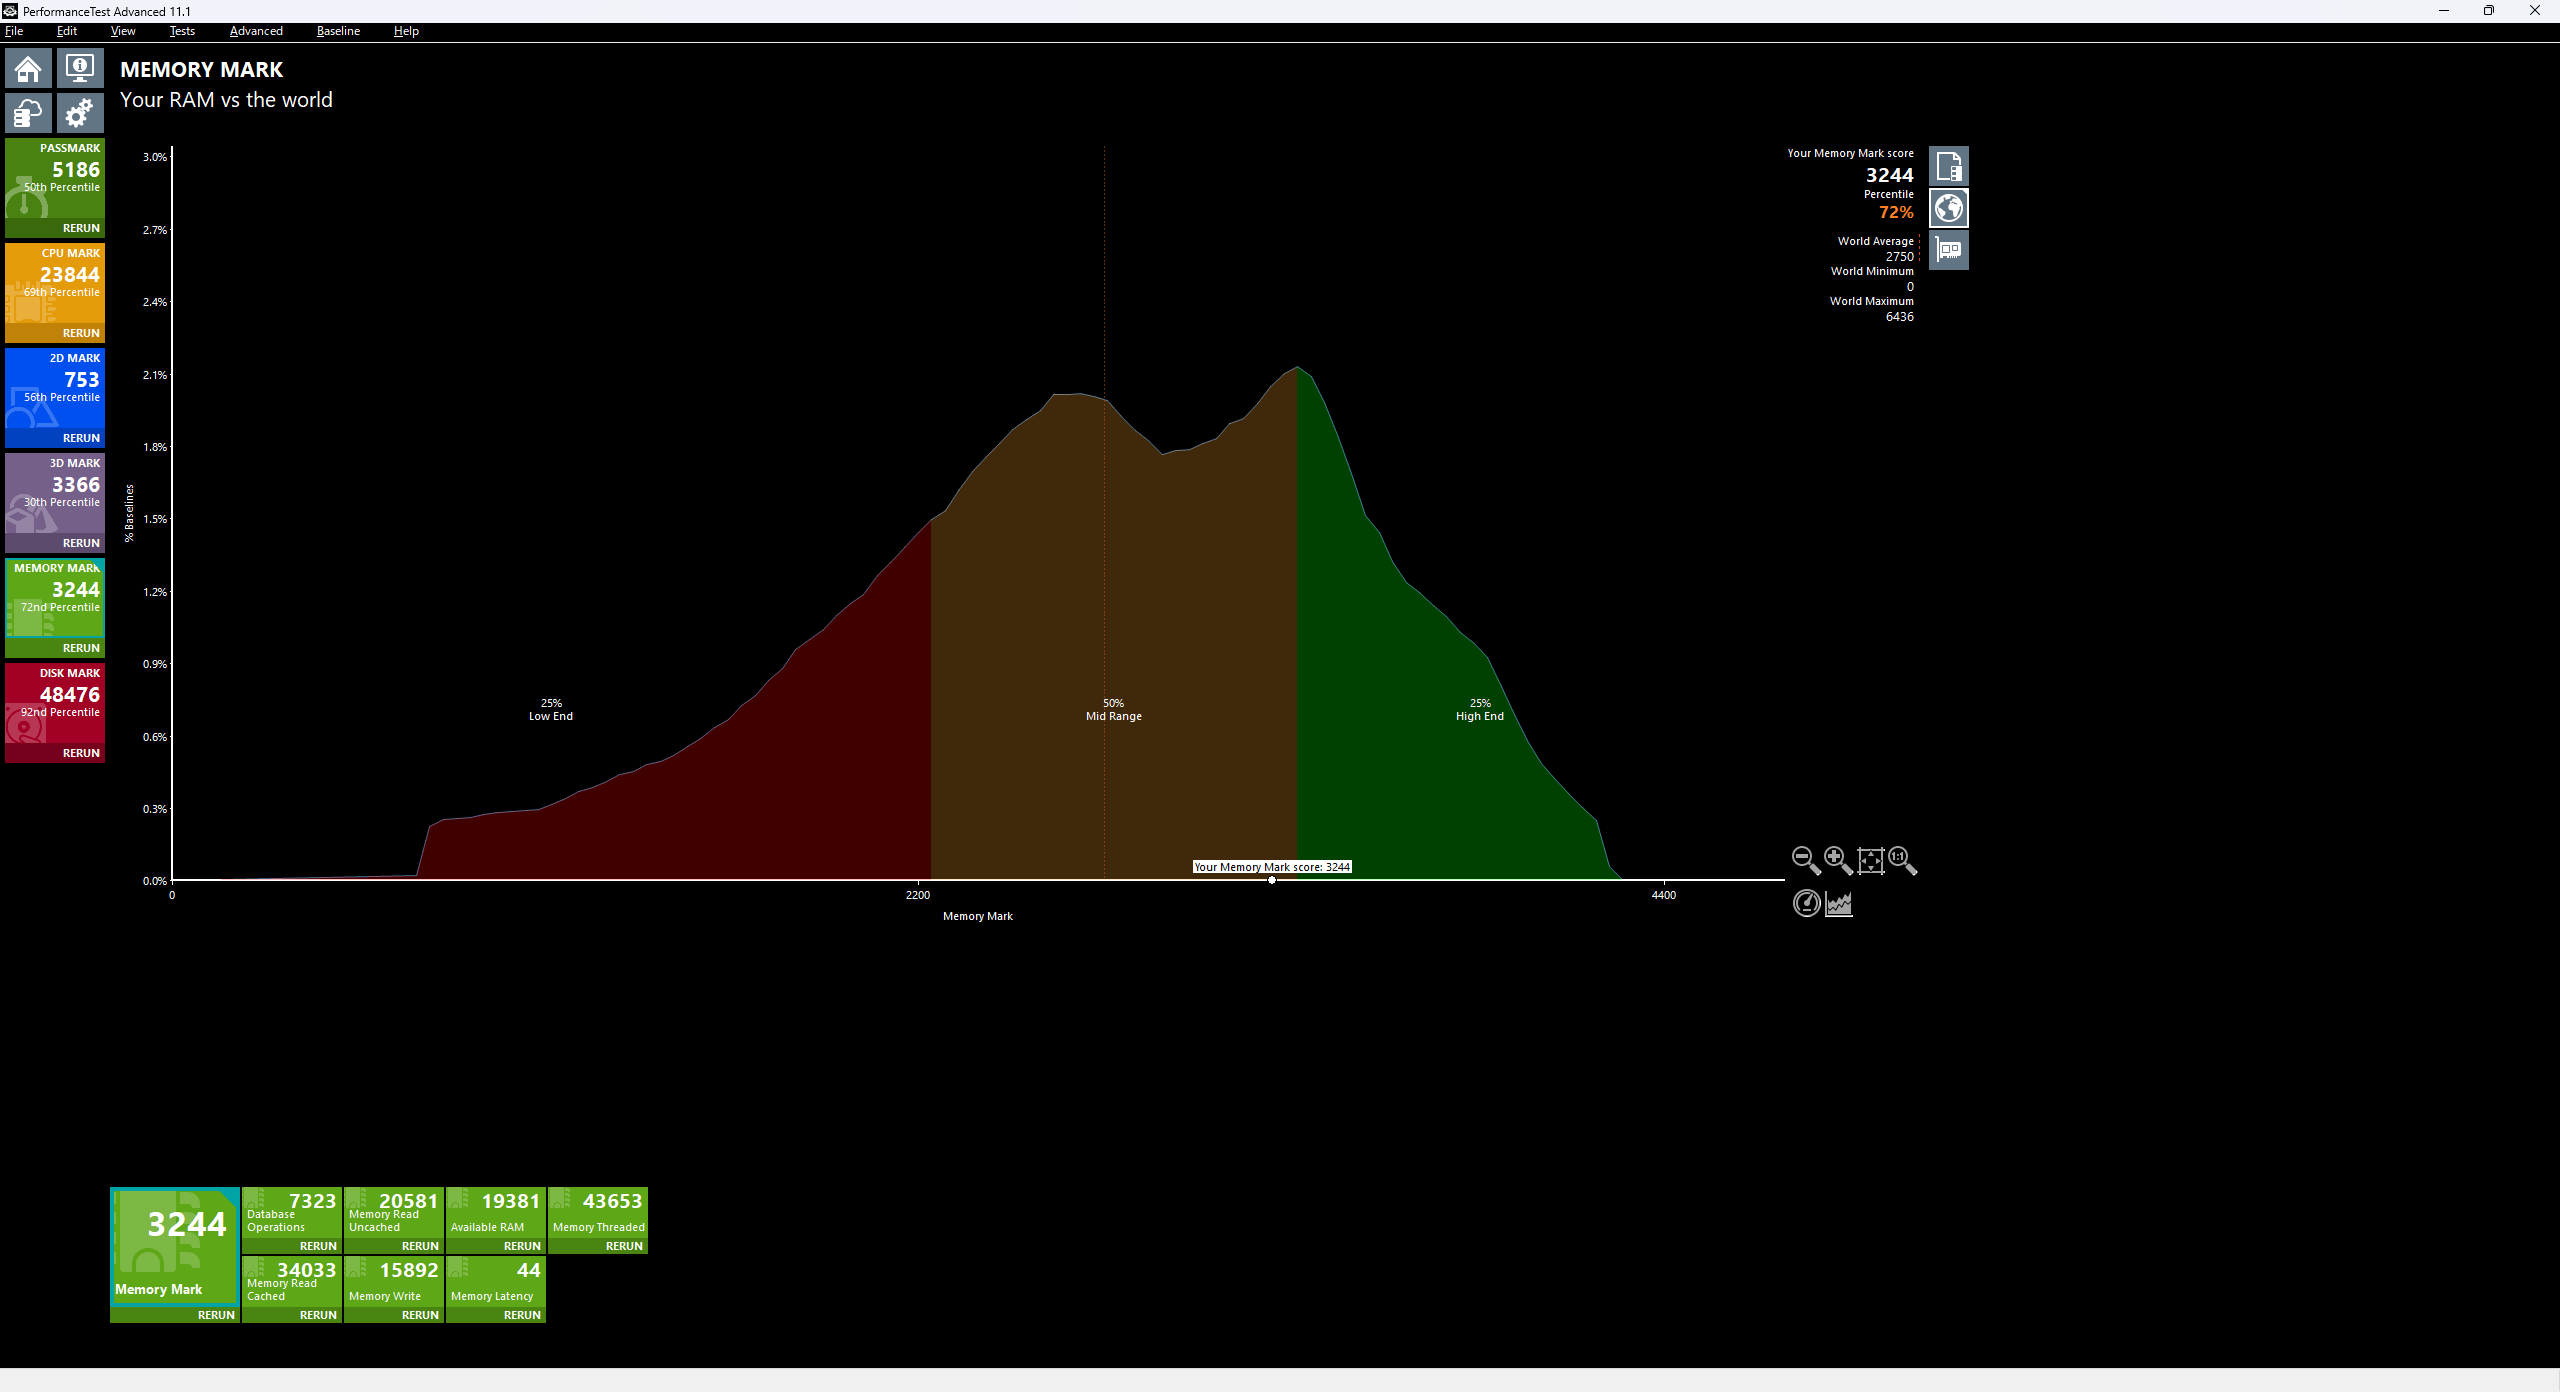Image resolution: width=2560 pixels, height=1392 pixels.
Task: Click the zoom in magnifier icon
Action: tap(1838, 860)
